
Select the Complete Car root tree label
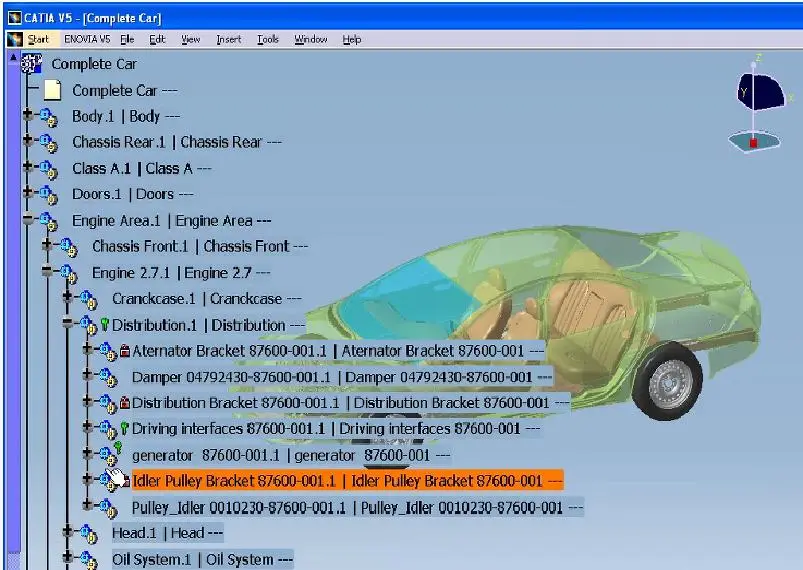[x=94, y=64]
